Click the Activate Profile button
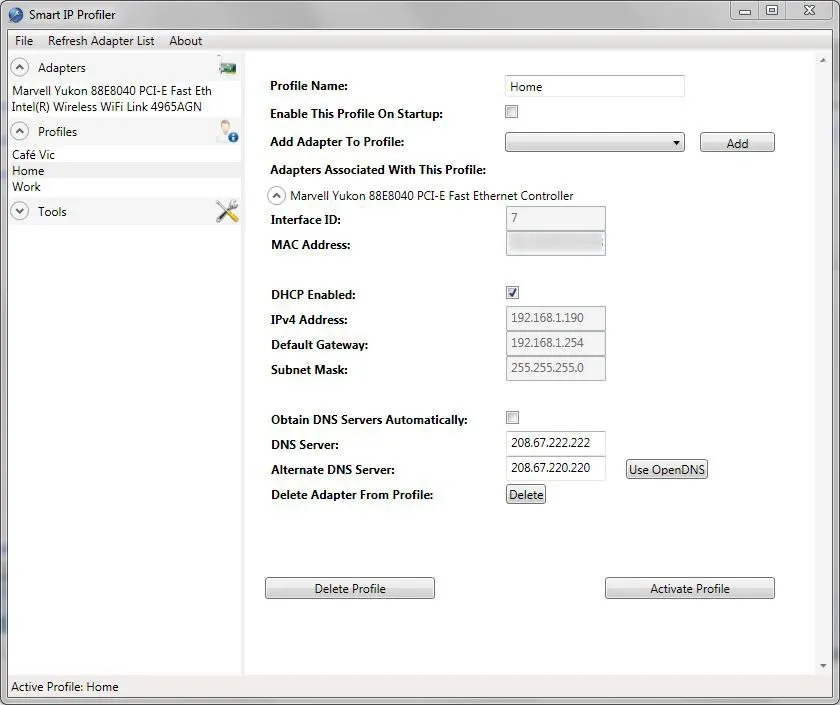Screen dimensions: 840x705 click(x=689, y=588)
